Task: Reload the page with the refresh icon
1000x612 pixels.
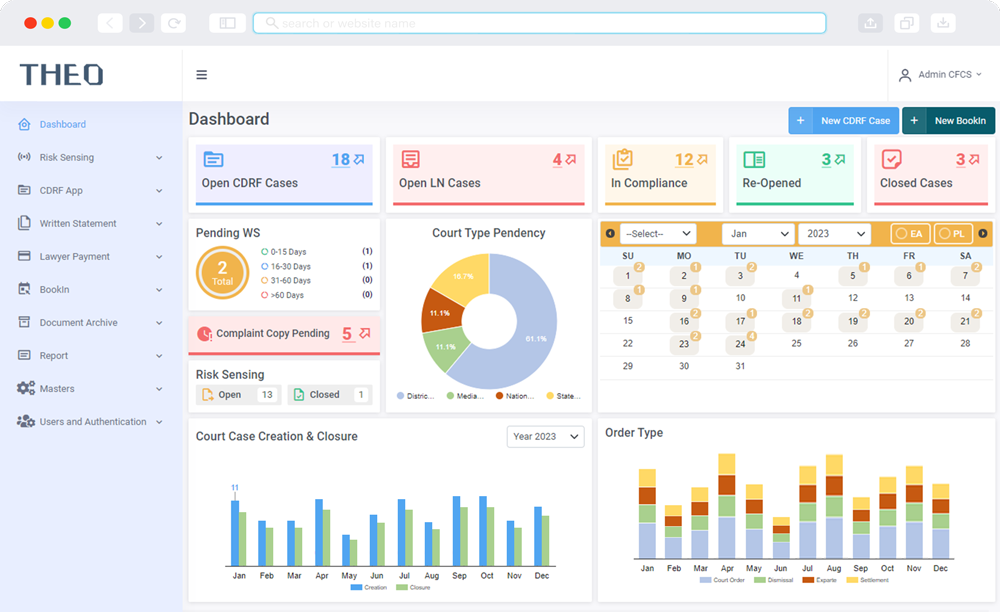Action: [173, 24]
